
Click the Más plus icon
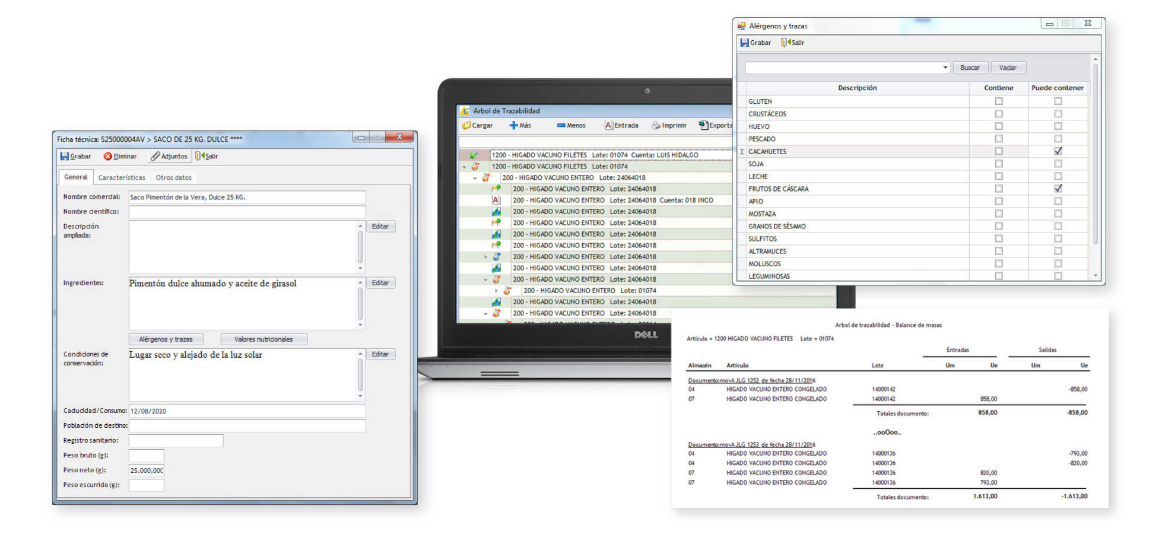513,126
